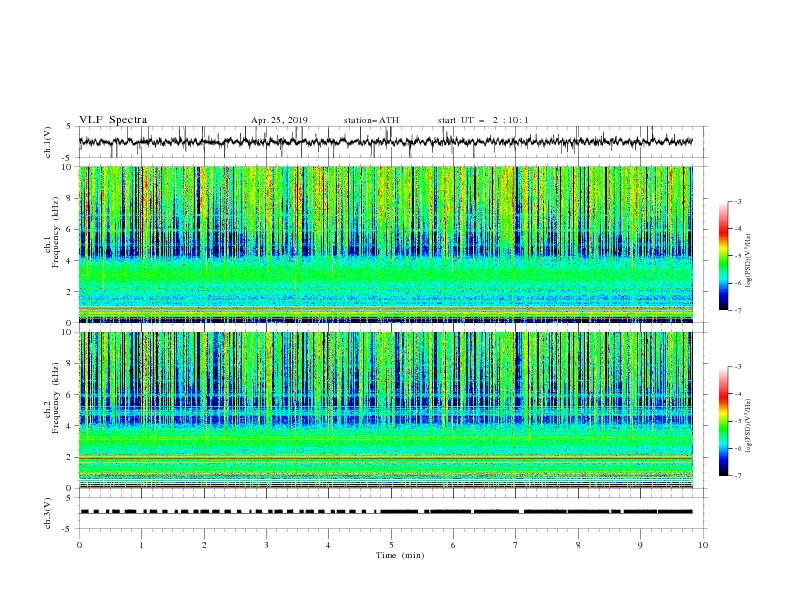Click the '-7' value on lower color bar
792x612 pixels.
pos(738,476)
